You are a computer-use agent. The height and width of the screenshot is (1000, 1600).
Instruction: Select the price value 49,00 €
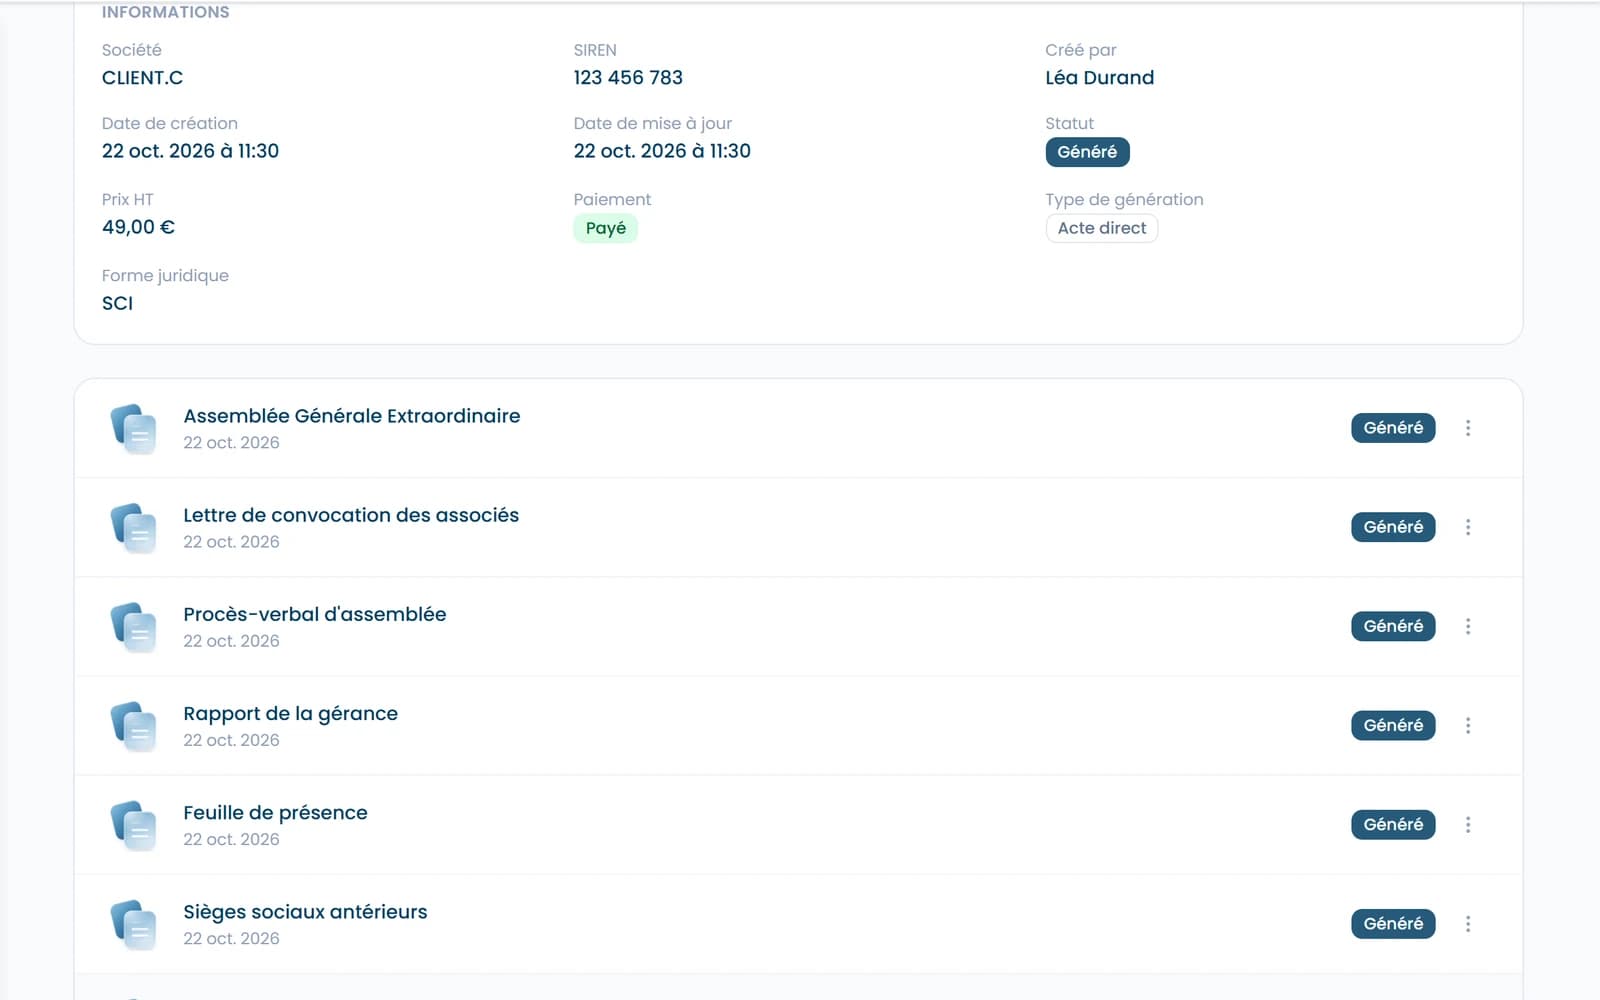[138, 227]
